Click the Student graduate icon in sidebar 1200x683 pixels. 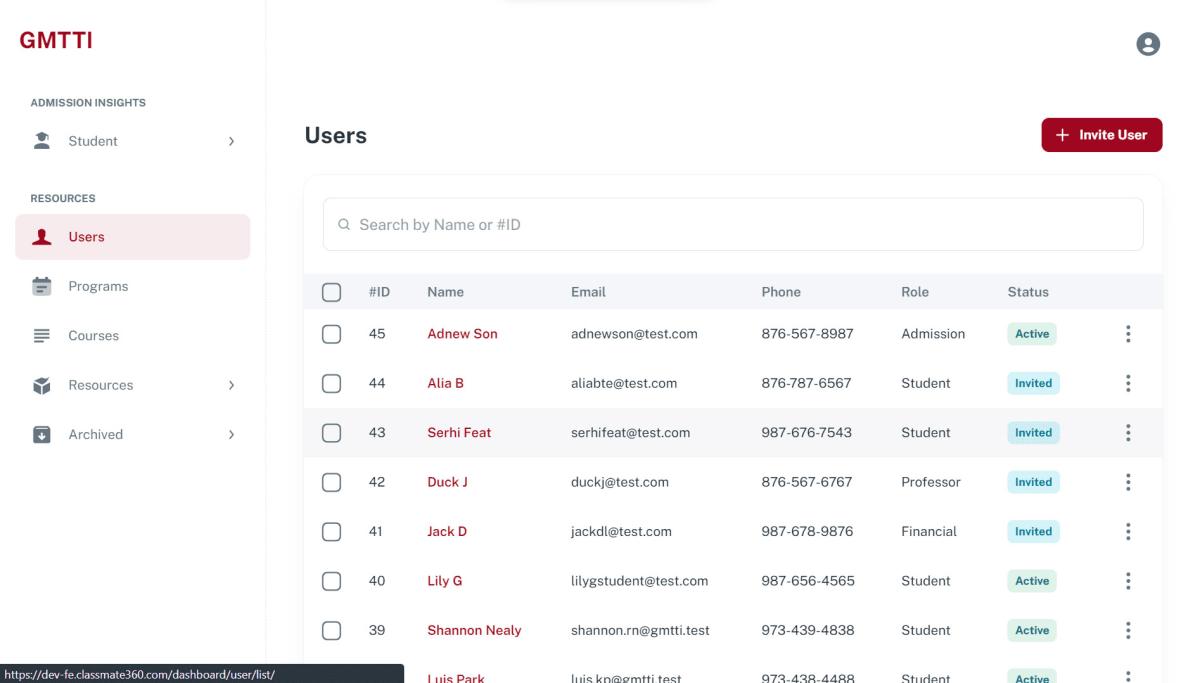coord(42,141)
